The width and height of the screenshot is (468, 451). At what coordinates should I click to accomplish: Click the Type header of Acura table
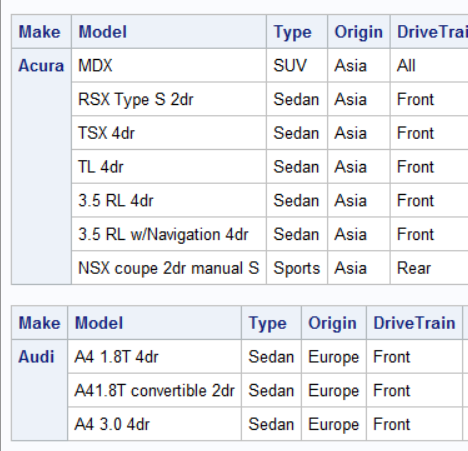[297, 32]
